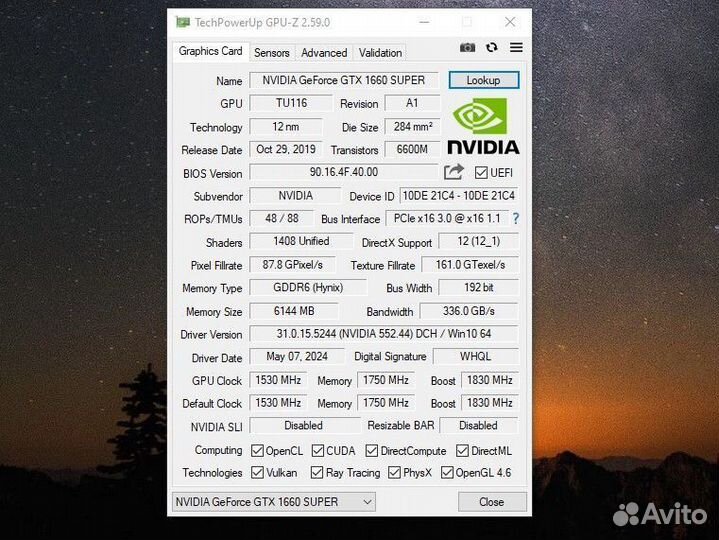
Task: Click the BIOS export share icon
Action: pyautogui.click(x=454, y=172)
